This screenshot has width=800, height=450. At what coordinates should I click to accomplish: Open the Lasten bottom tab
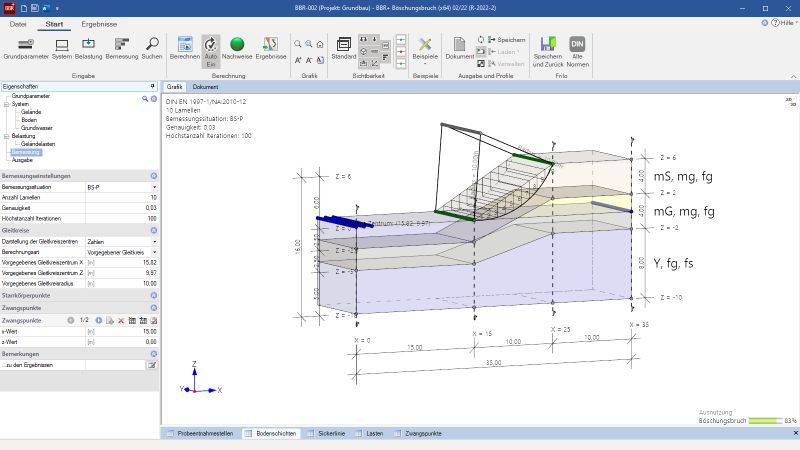click(369, 433)
